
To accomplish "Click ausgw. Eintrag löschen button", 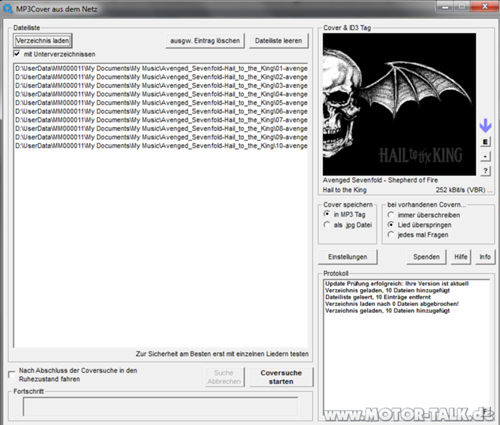I will pyautogui.click(x=205, y=41).
